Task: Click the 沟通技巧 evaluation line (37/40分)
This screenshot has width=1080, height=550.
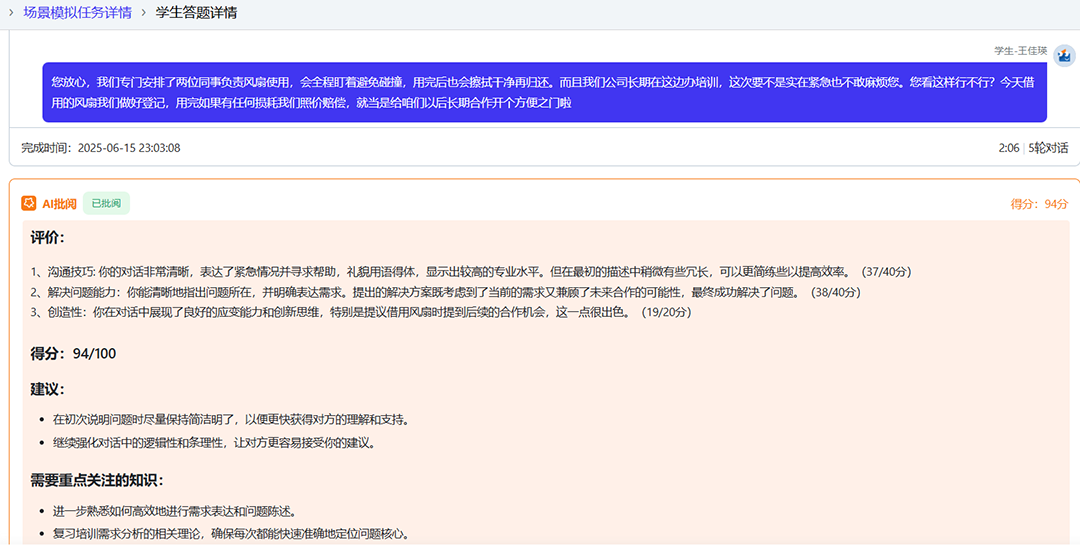Action: point(470,272)
